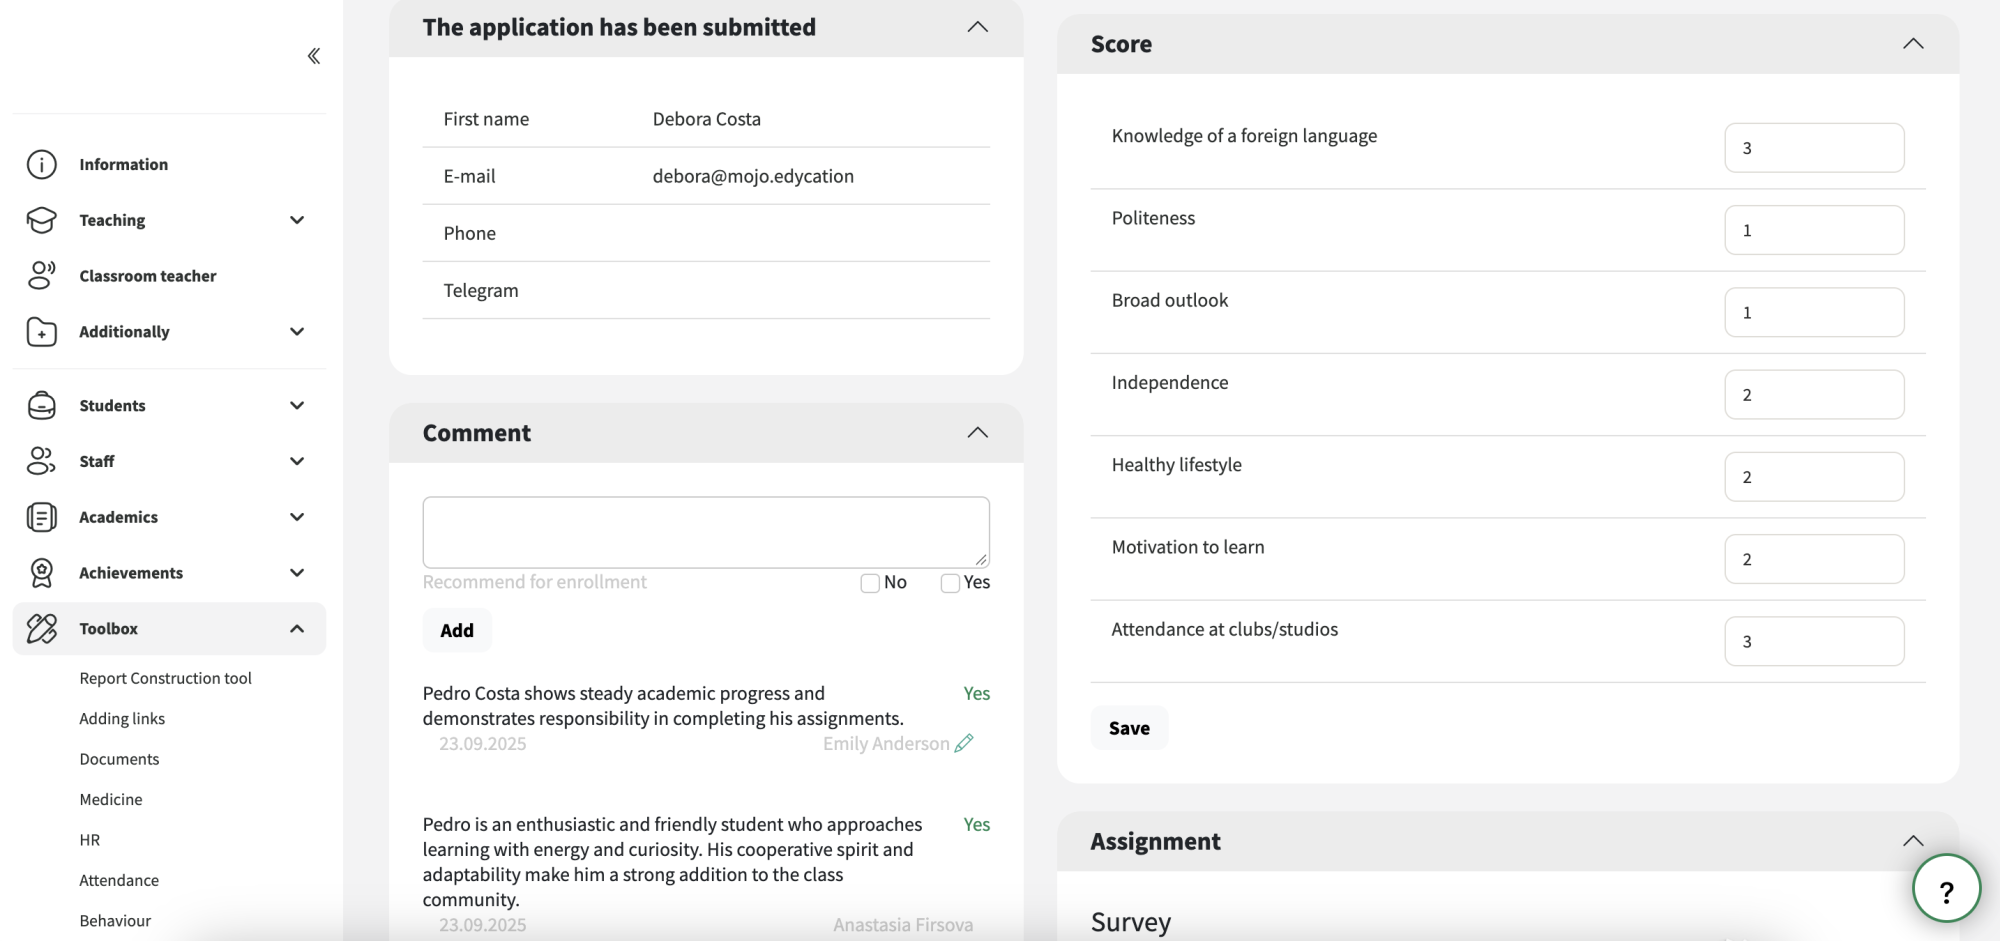The height and width of the screenshot is (941, 2000).
Task: Collapse the Comment panel
Action: point(978,433)
